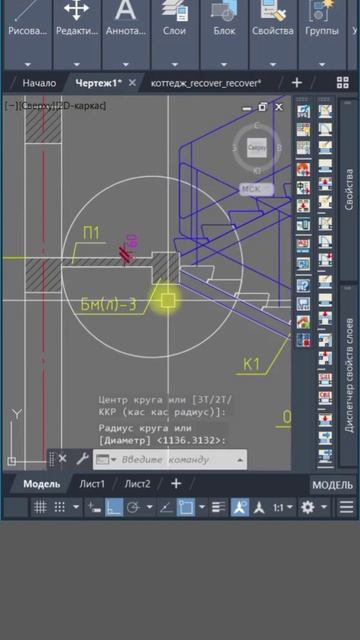The width and height of the screenshot is (360, 640).
Task: Open the [2D-каркас] visual style menu
Action: pos(81,106)
